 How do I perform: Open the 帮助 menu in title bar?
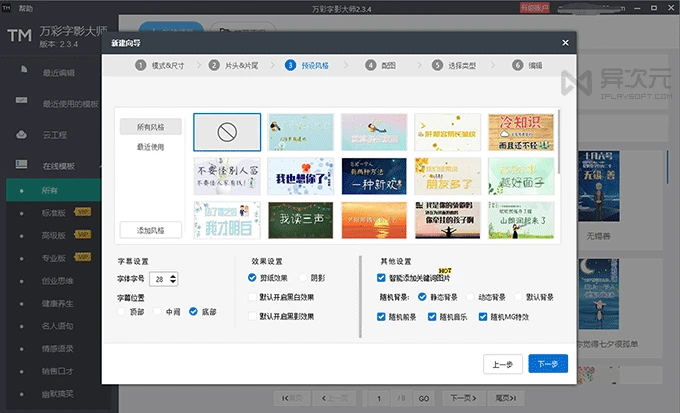tap(26, 8)
